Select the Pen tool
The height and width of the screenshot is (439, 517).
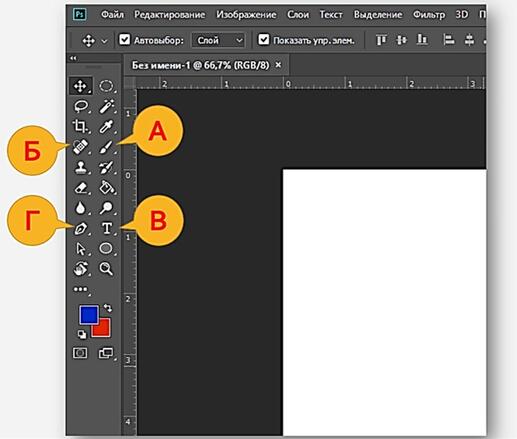[x=81, y=228]
